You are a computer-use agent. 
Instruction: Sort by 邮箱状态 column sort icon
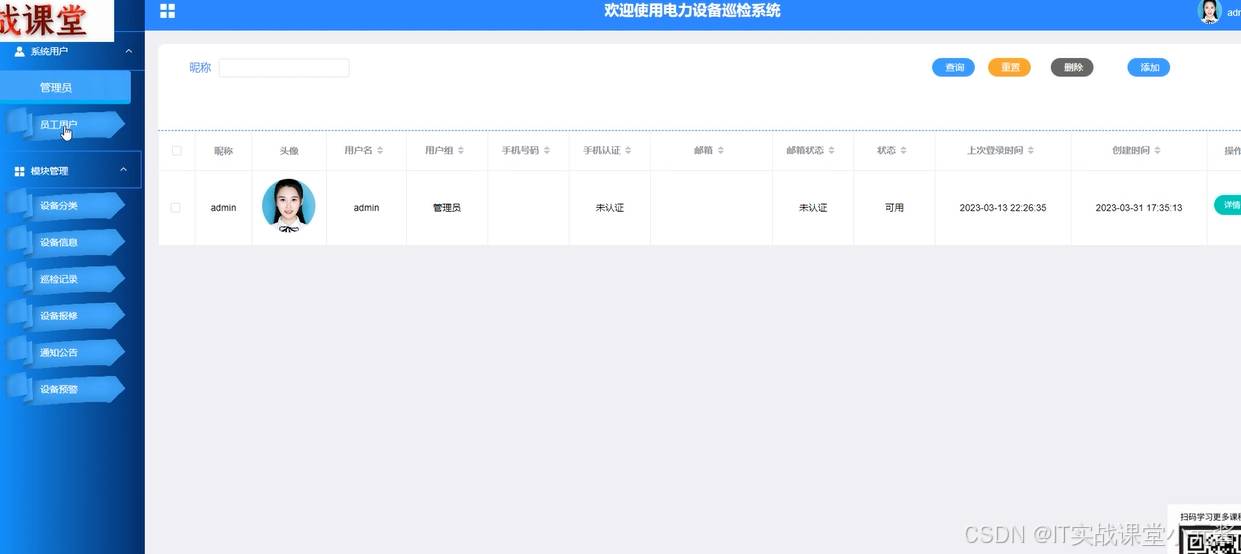(x=832, y=151)
